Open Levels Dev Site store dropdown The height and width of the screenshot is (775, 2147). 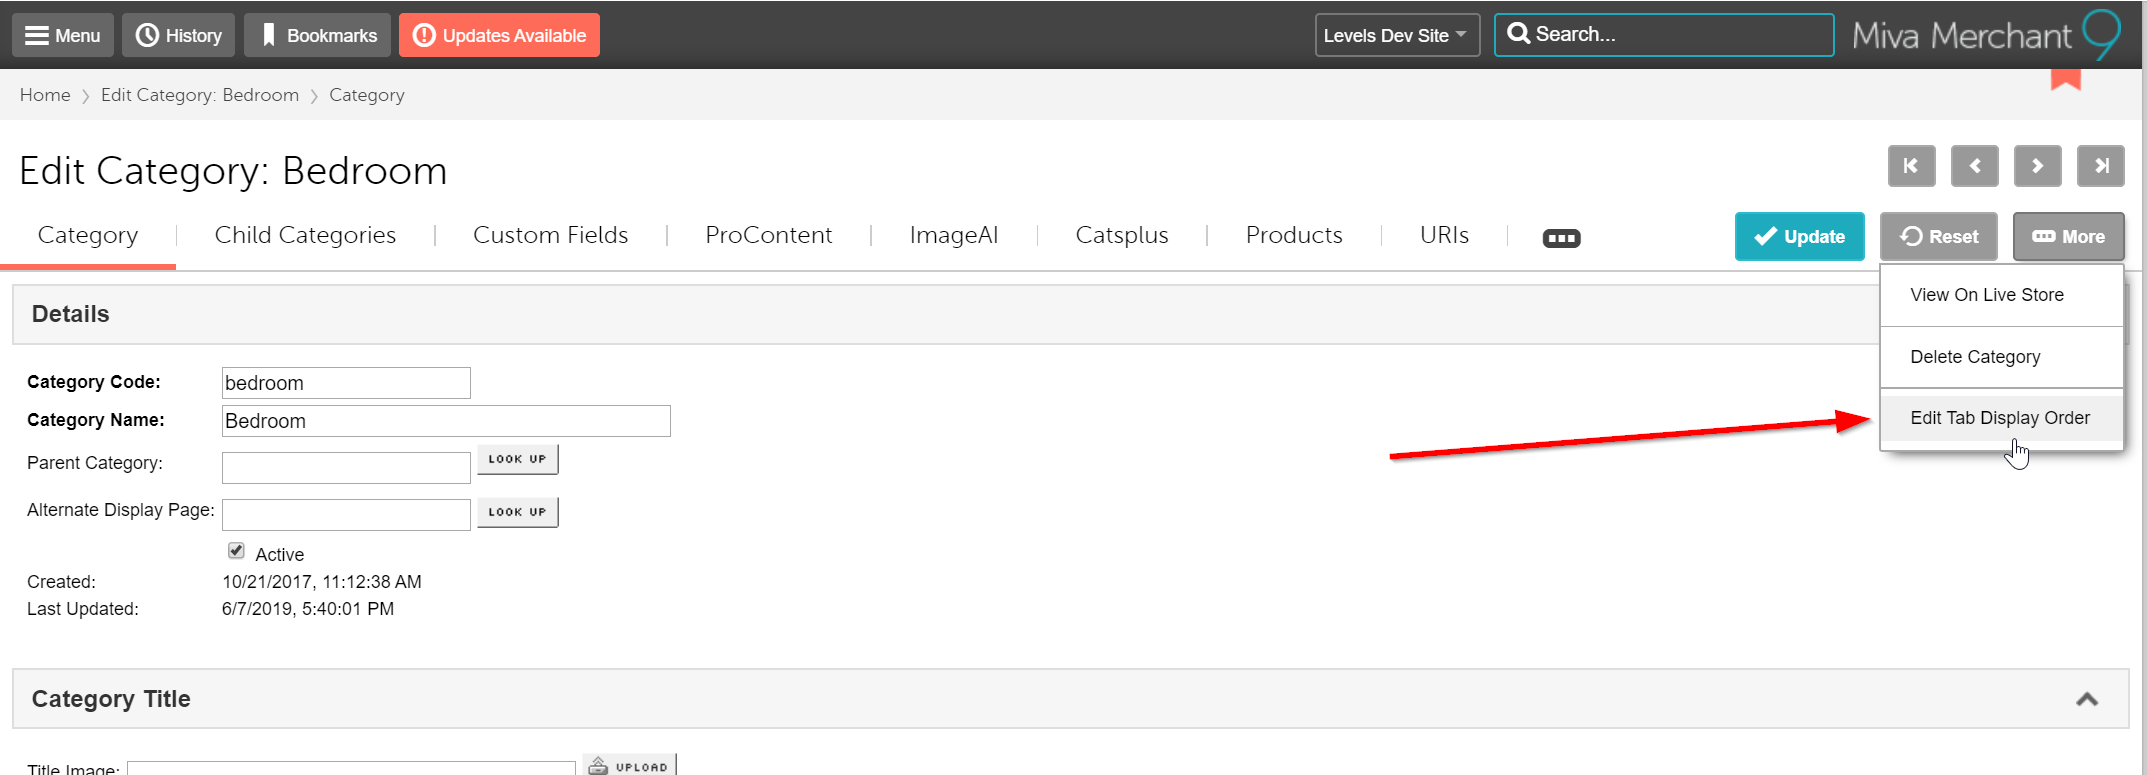pos(1396,35)
